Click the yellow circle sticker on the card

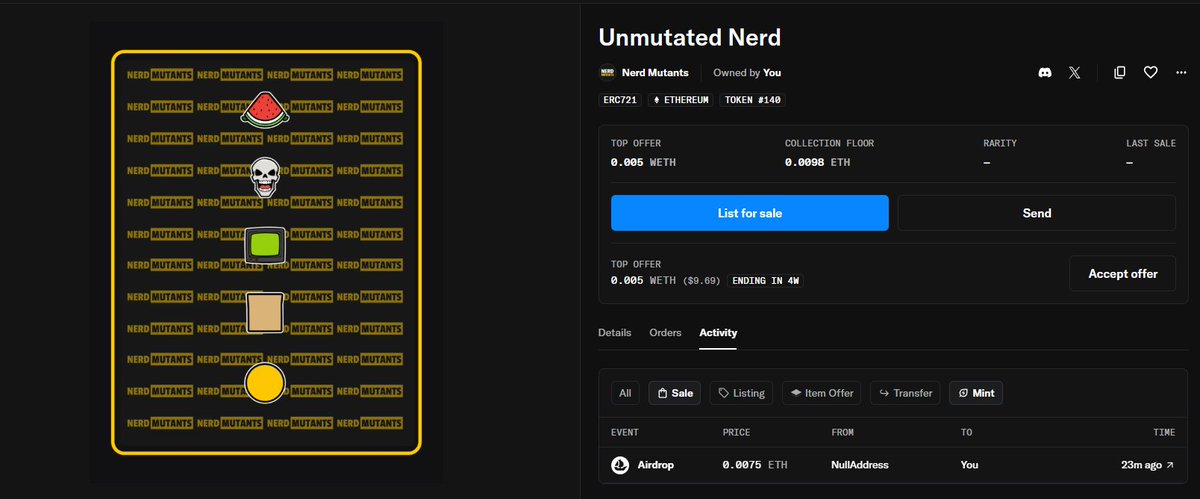(x=265, y=383)
